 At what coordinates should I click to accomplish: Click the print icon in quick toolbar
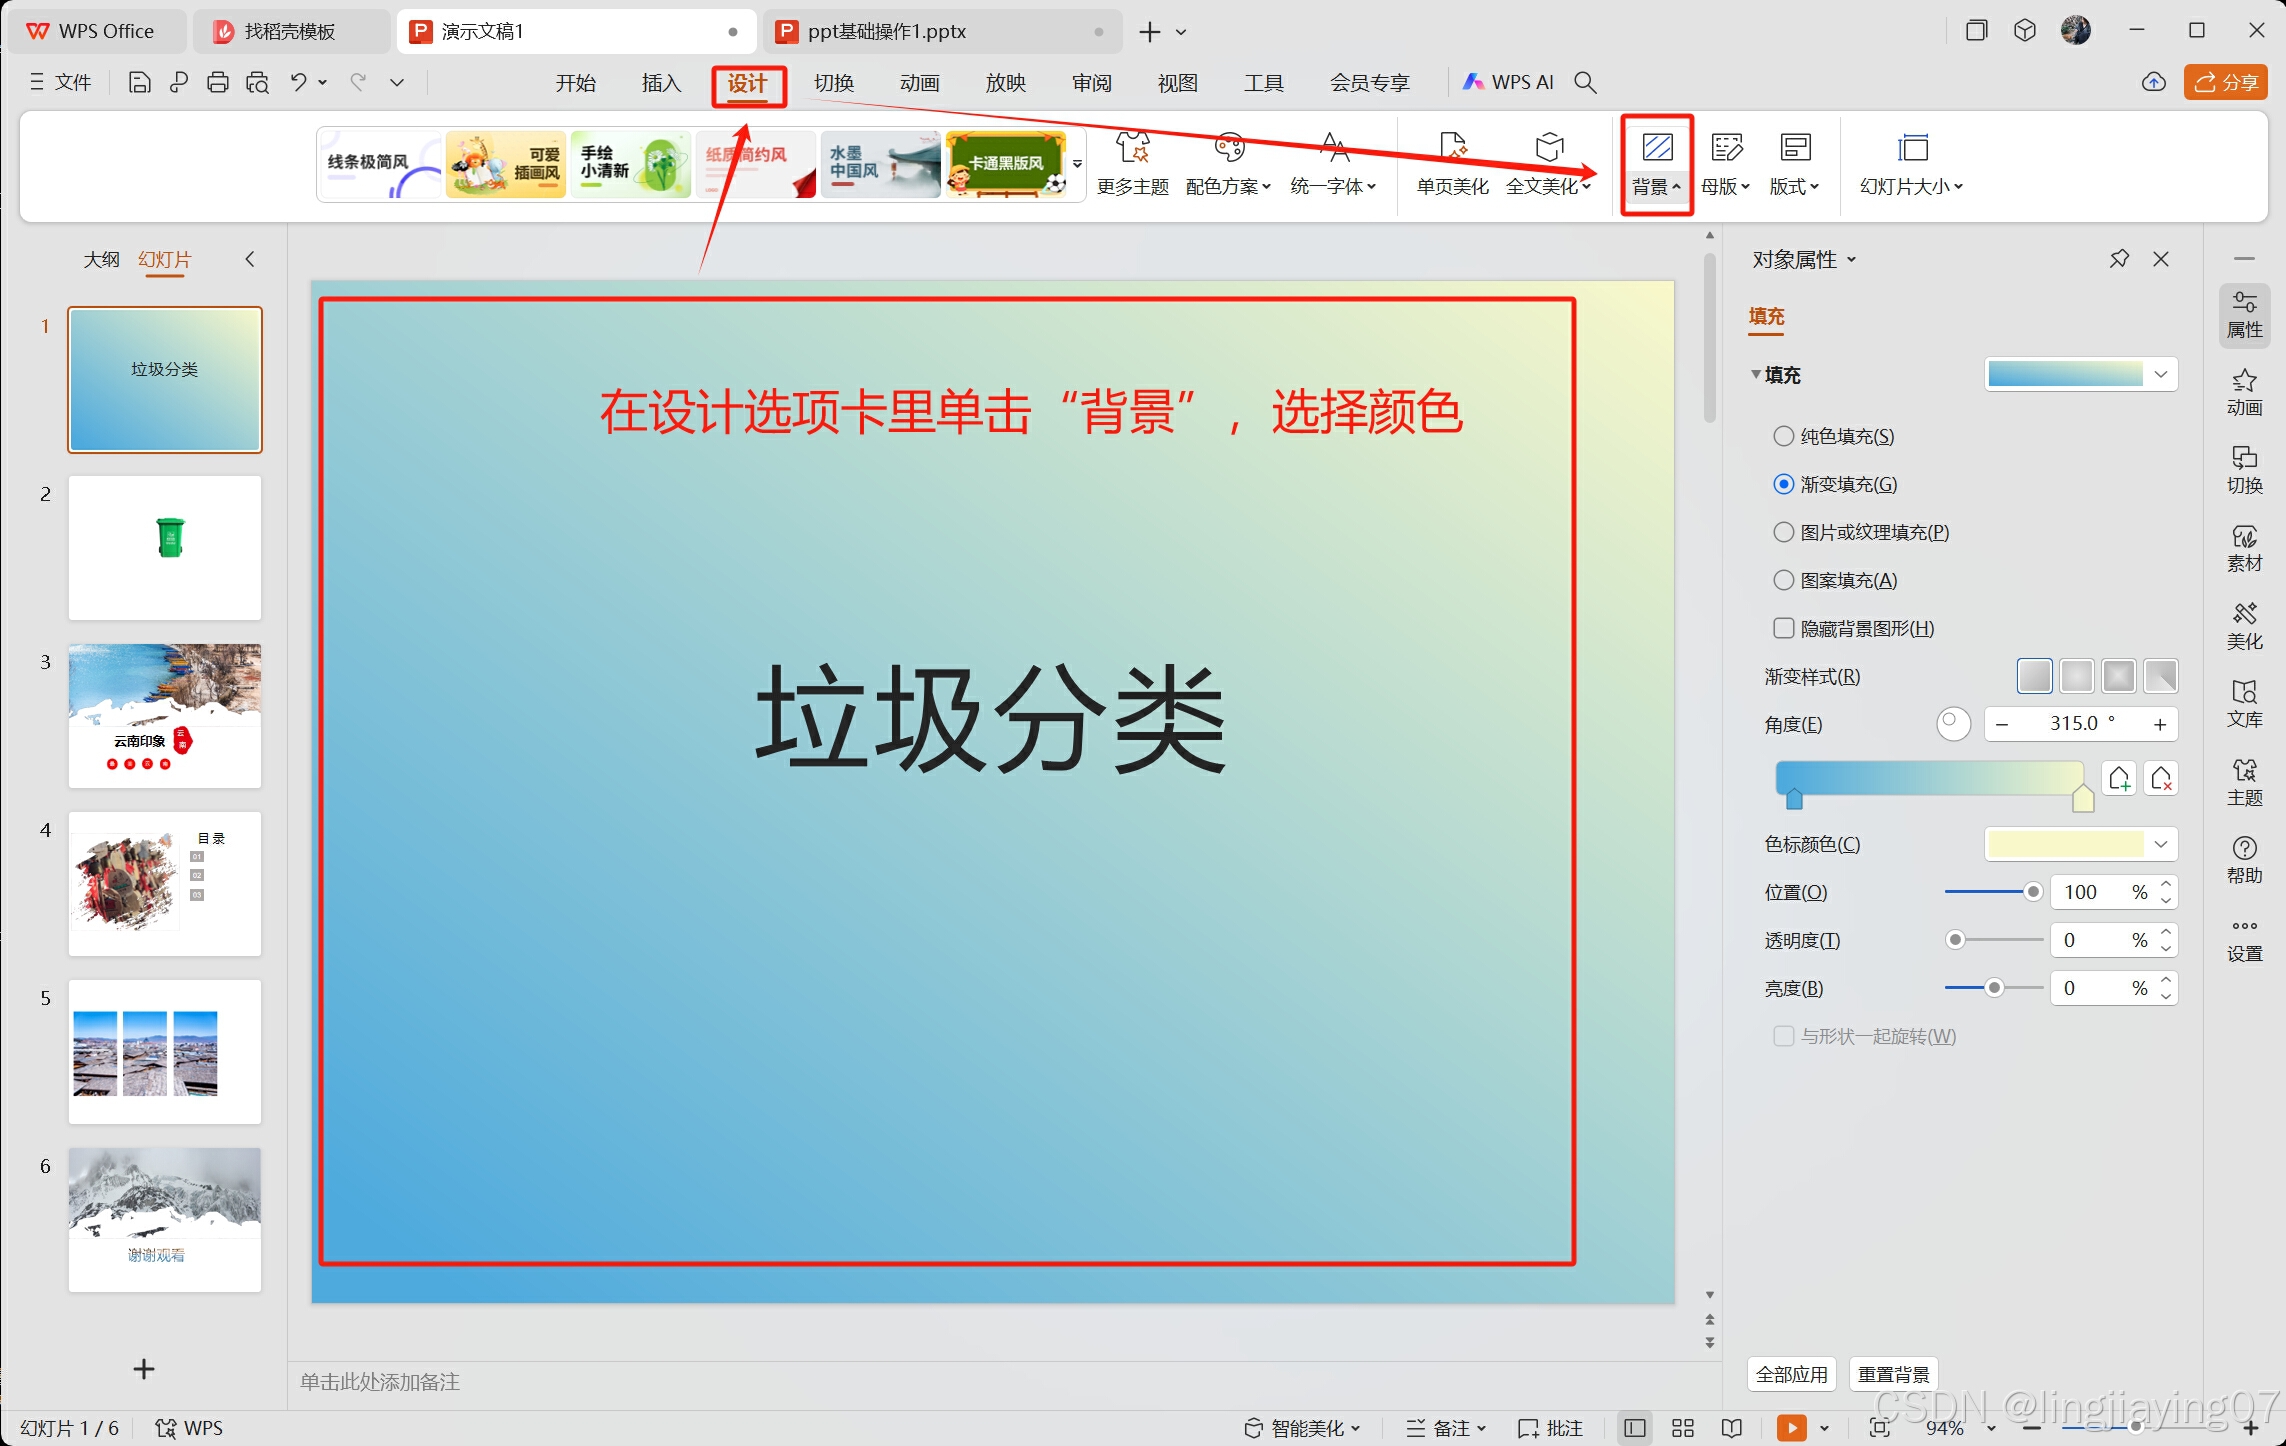tap(217, 83)
